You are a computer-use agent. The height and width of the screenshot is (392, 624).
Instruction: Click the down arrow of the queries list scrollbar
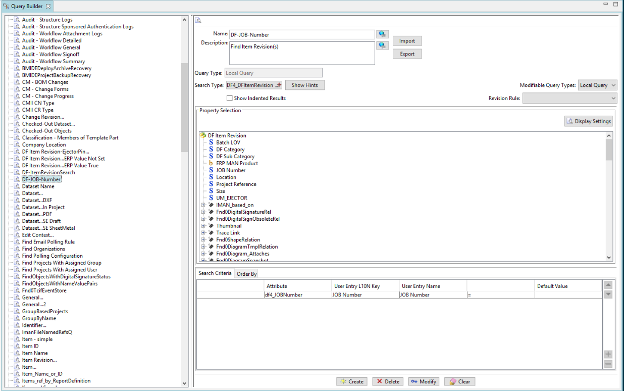click(x=184, y=383)
